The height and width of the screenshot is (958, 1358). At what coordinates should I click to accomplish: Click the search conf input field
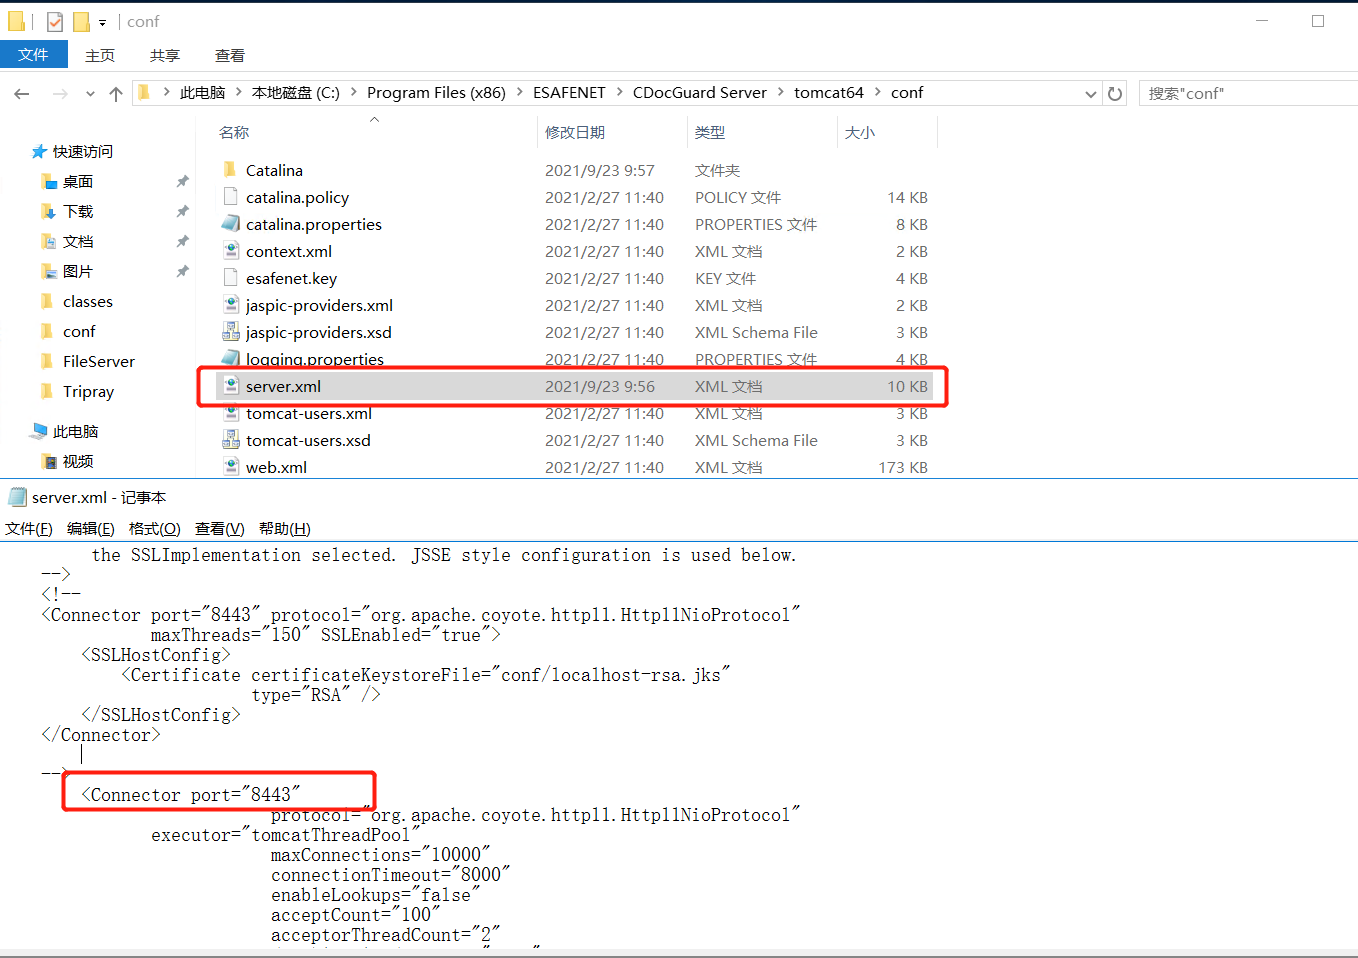(x=1245, y=93)
